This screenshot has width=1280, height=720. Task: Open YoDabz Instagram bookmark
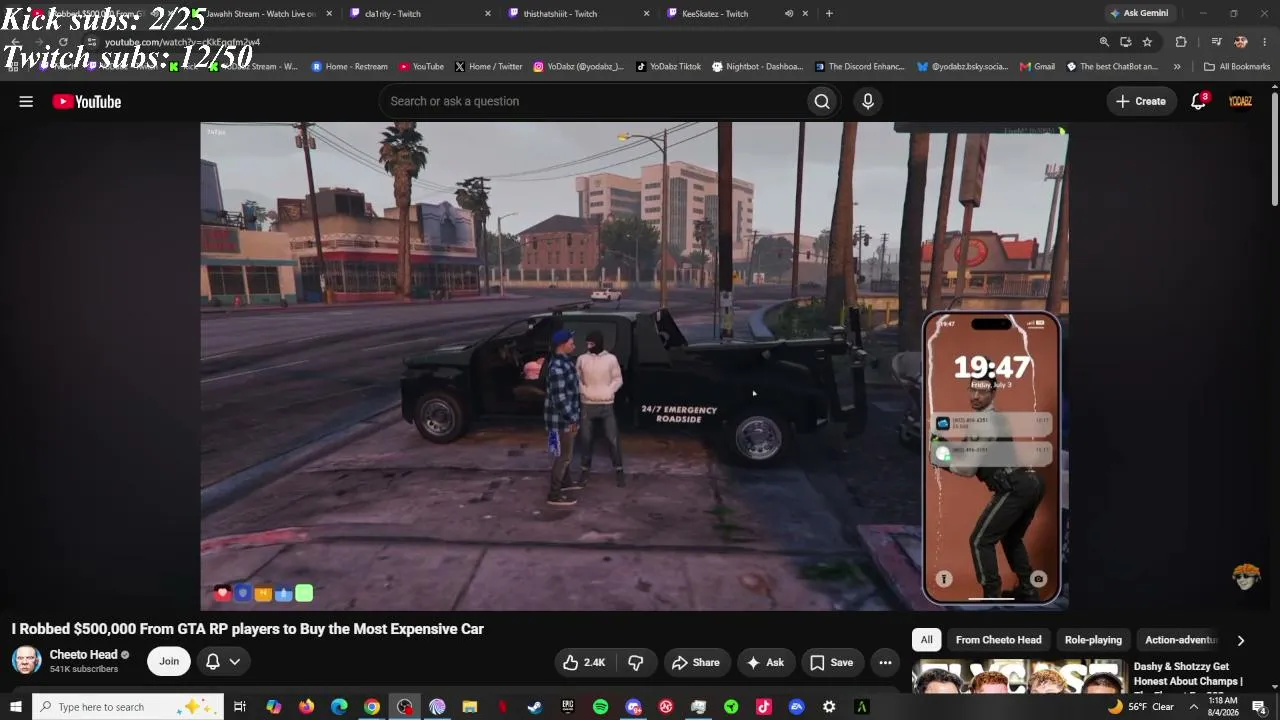(578, 67)
